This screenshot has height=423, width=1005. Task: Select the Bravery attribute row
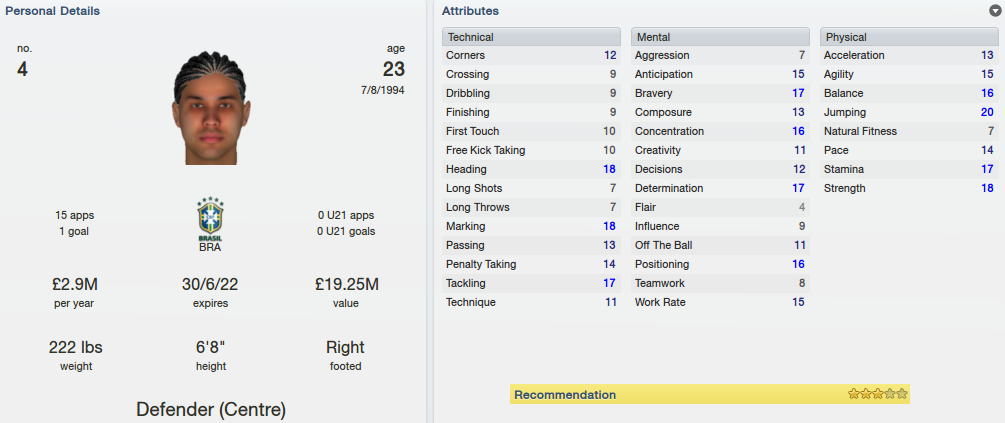coord(720,93)
